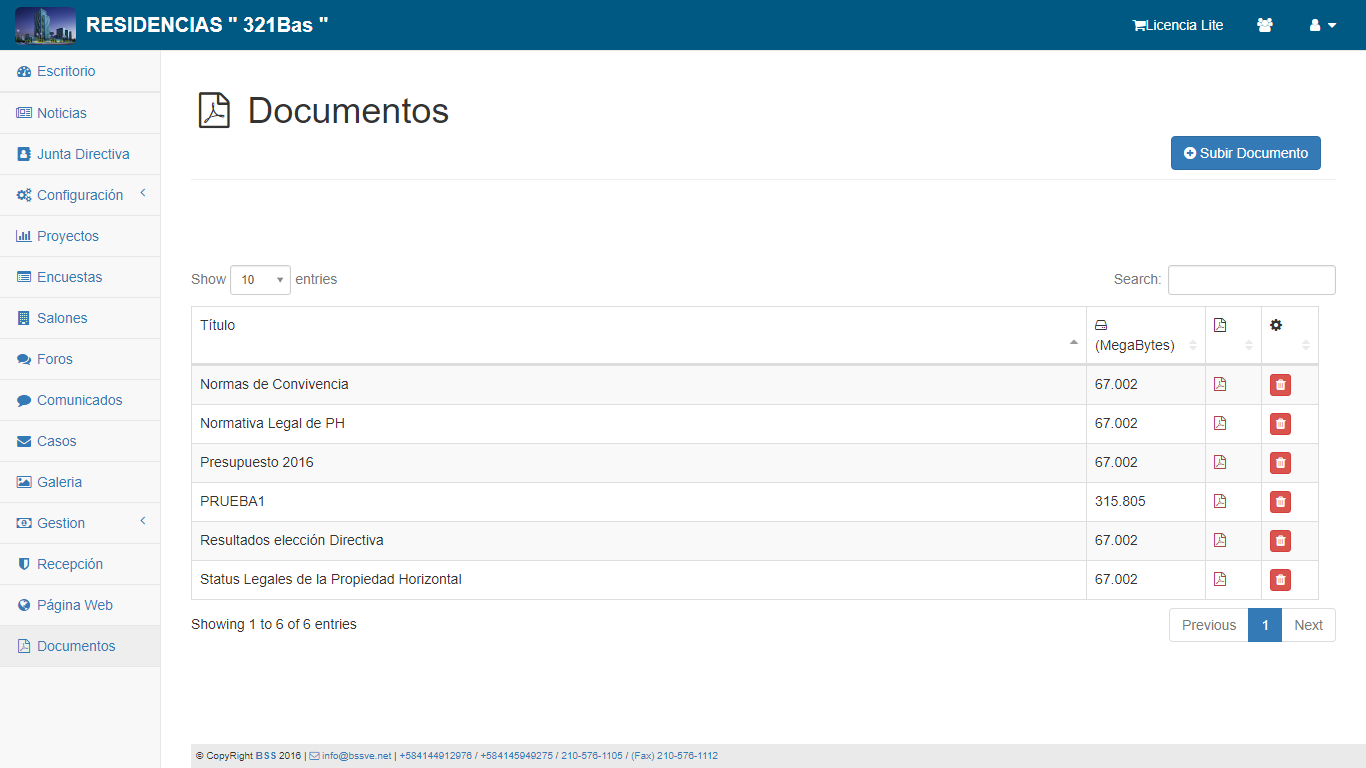Image resolution: width=1366 pixels, height=768 pixels.
Task: Open the user account dropdown menu
Action: (x=1322, y=25)
